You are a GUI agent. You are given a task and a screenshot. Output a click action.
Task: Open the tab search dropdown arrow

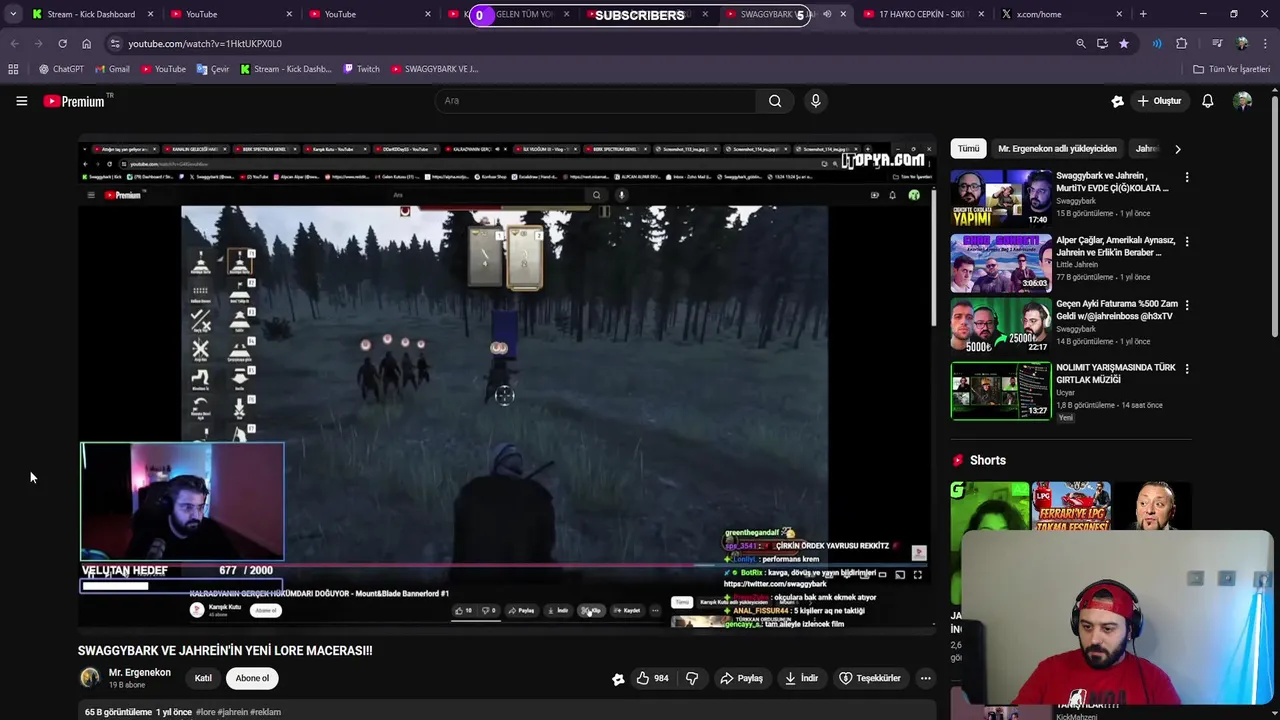12,14
